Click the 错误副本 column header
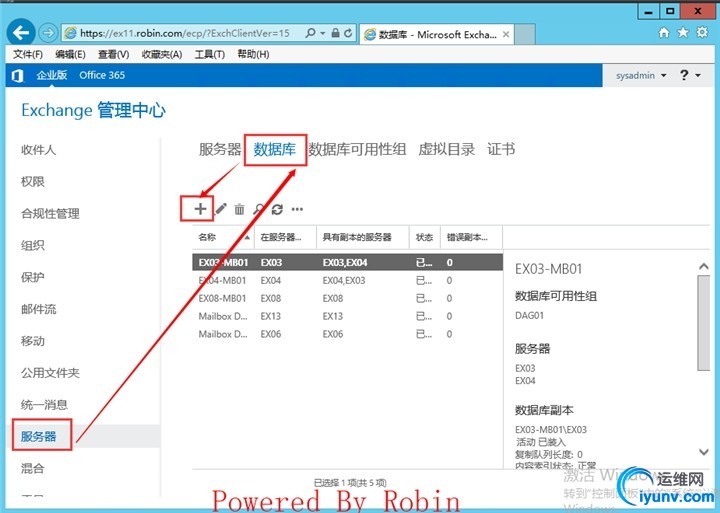Image resolution: width=720 pixels, height=513 pixels. pos(472,237)
